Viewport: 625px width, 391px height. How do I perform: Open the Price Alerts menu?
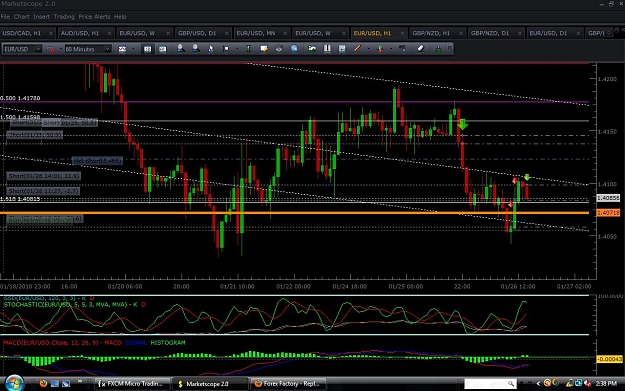[94, 17]
